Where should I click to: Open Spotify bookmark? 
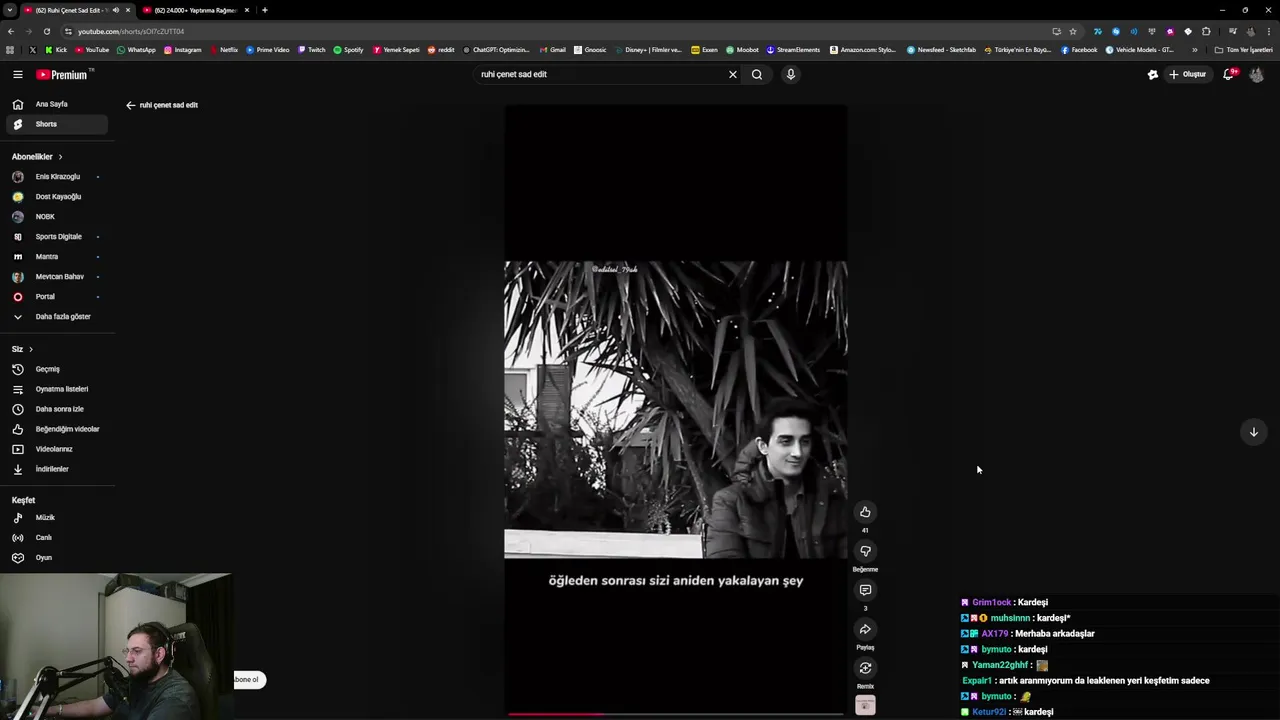(348, 50)
